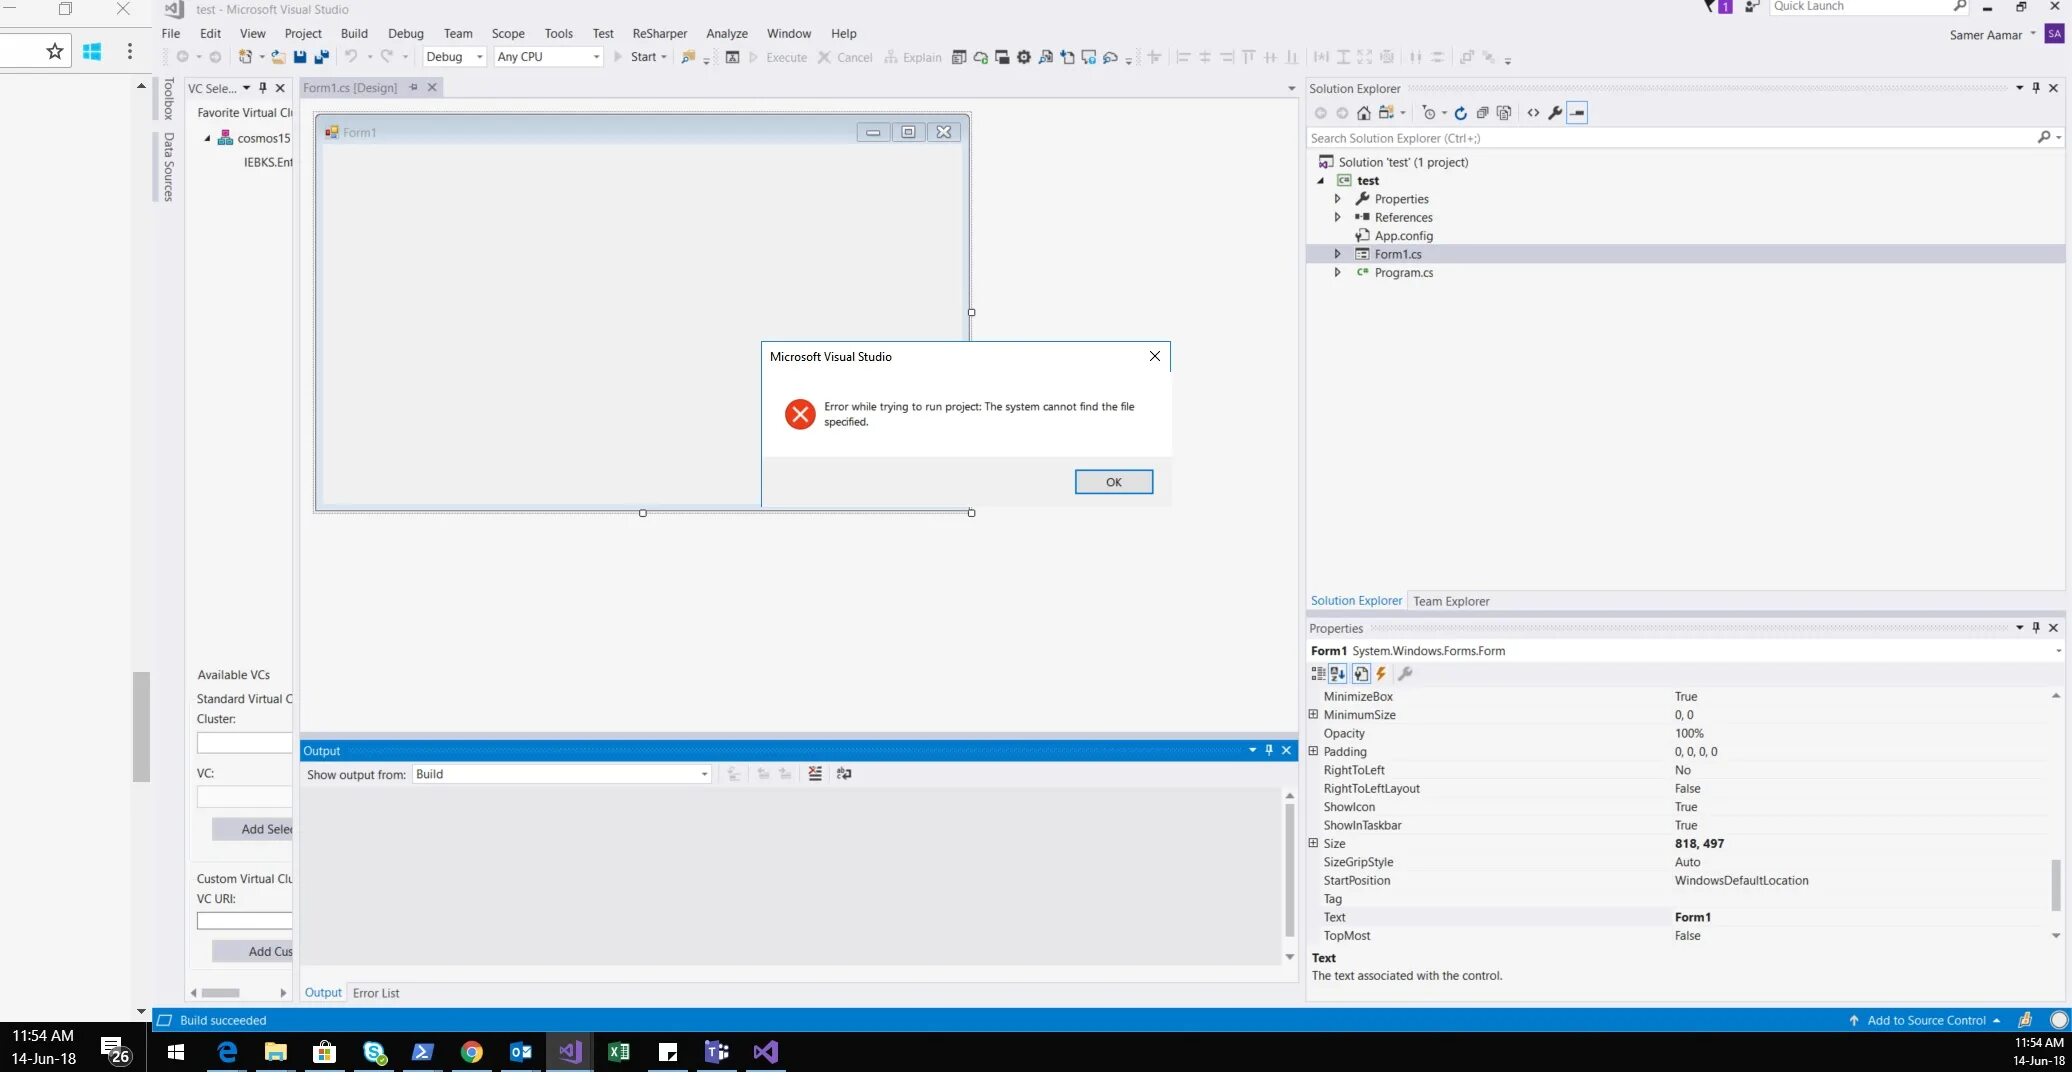
Task: Click the Show All Files icon in Solution Explorer
Action: tap(1504, 113)
